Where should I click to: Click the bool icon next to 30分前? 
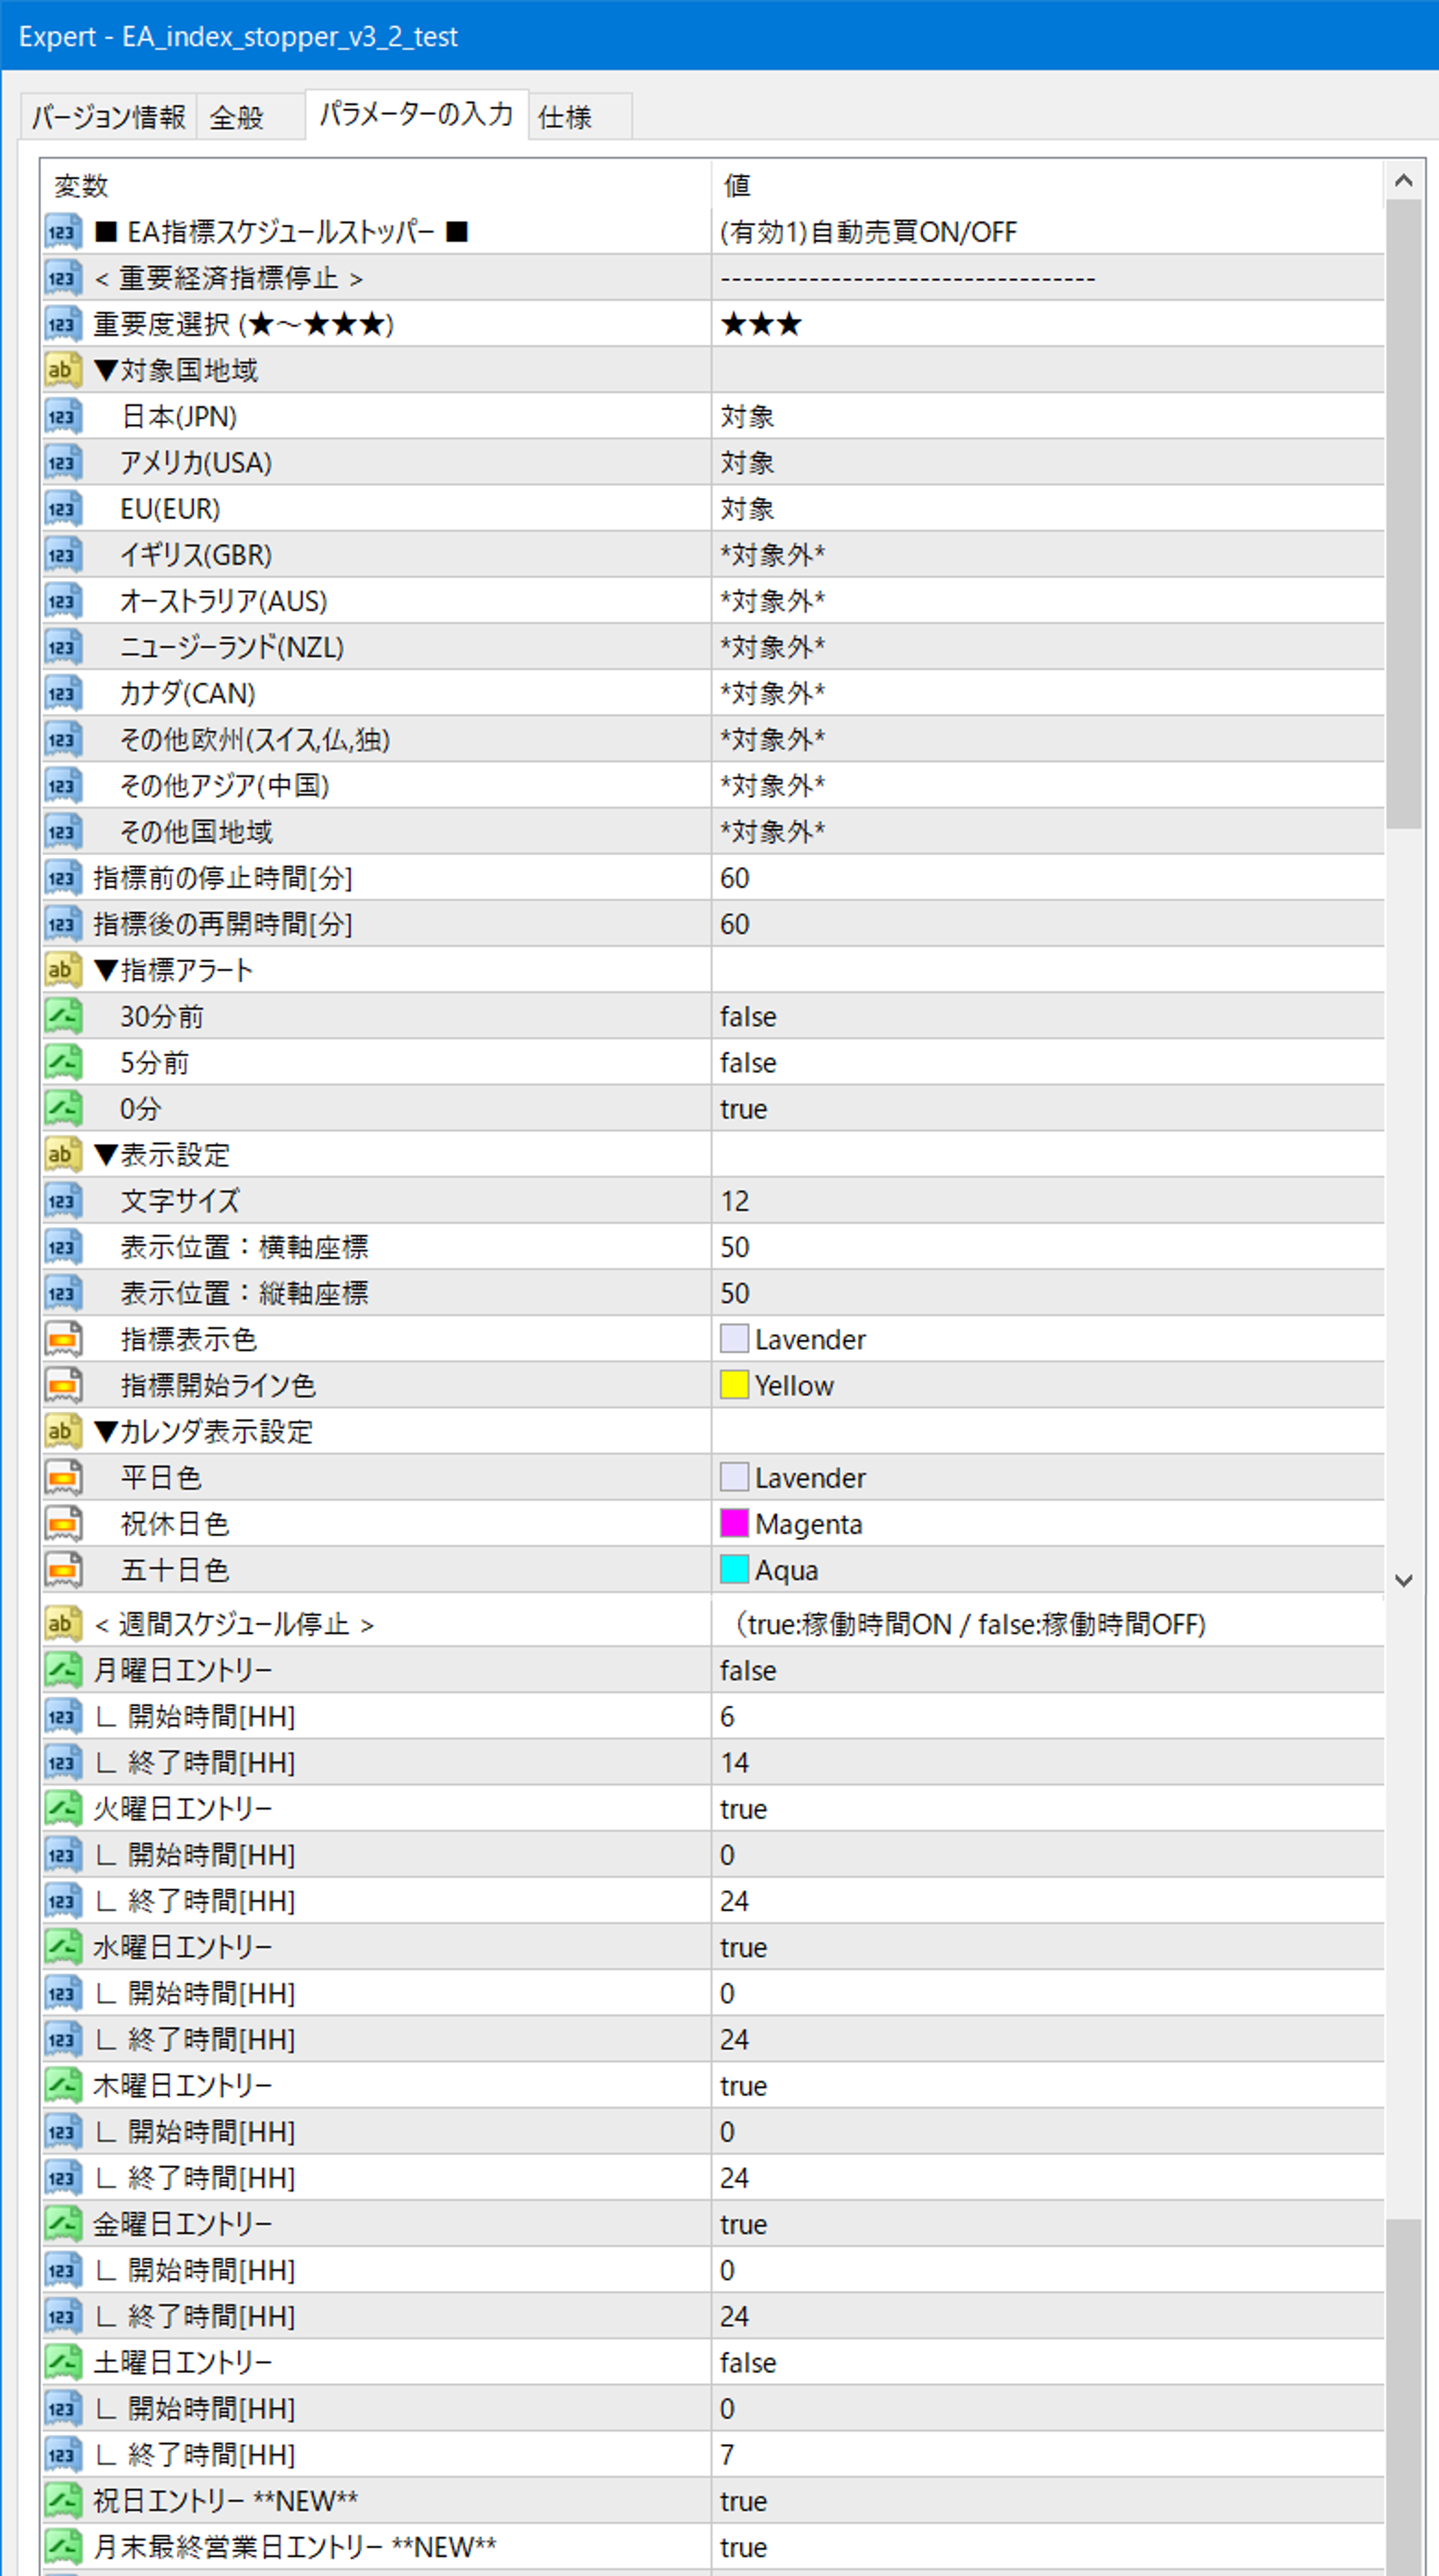pos(62,1016)
